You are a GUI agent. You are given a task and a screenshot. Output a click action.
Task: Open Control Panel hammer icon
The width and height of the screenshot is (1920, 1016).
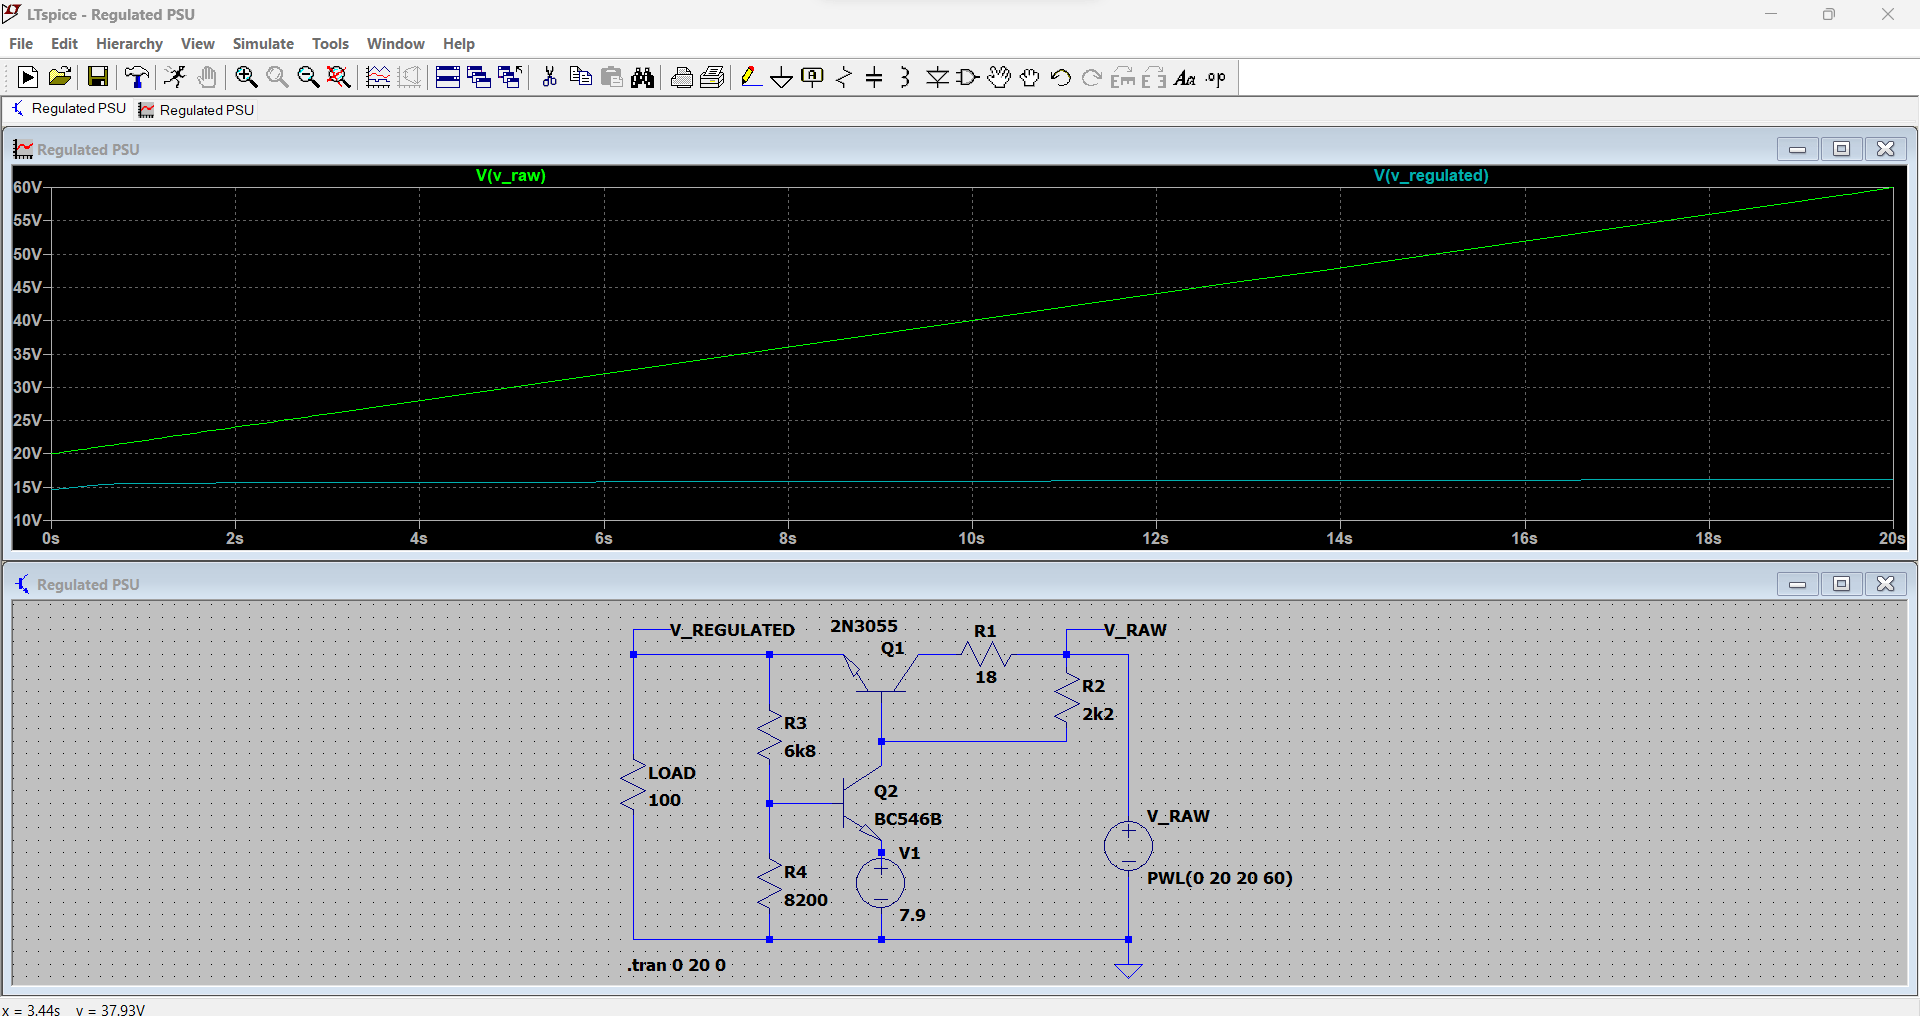pyautogui.click(x=137, y=77)
